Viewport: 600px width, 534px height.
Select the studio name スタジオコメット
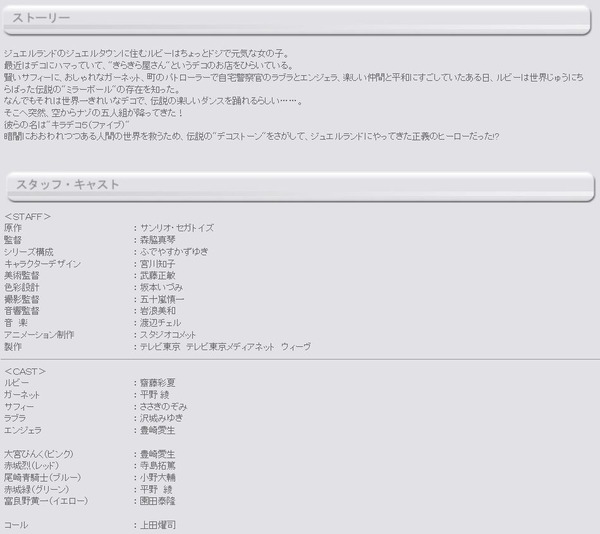pos(168,335)
